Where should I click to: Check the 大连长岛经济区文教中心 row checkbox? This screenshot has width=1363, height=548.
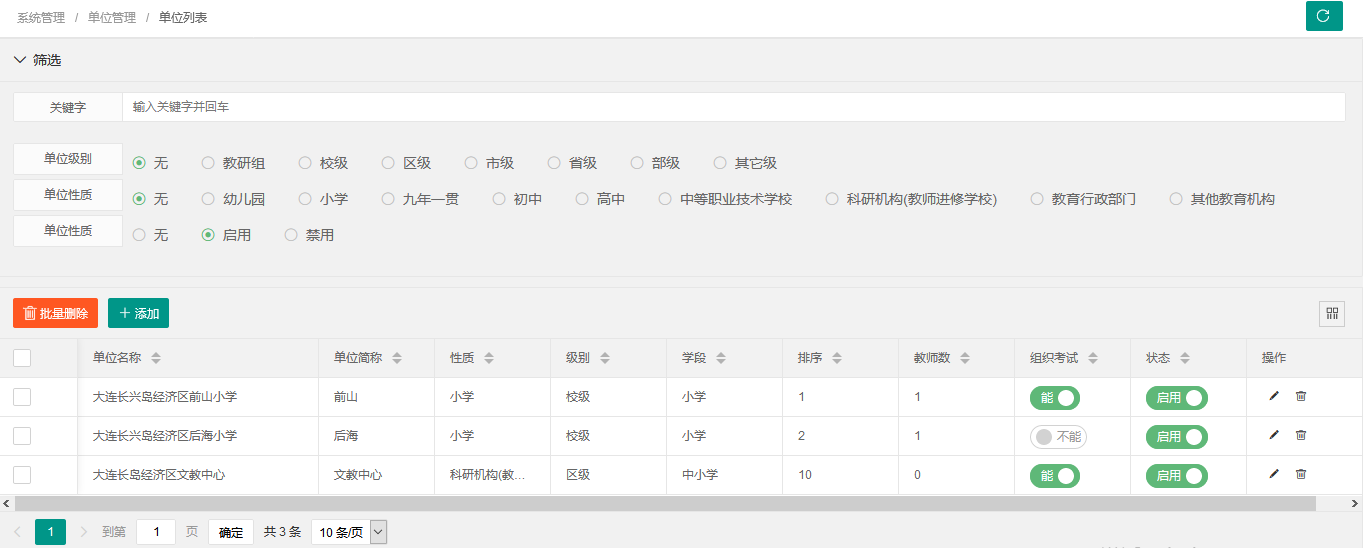[x=22, y=475]
